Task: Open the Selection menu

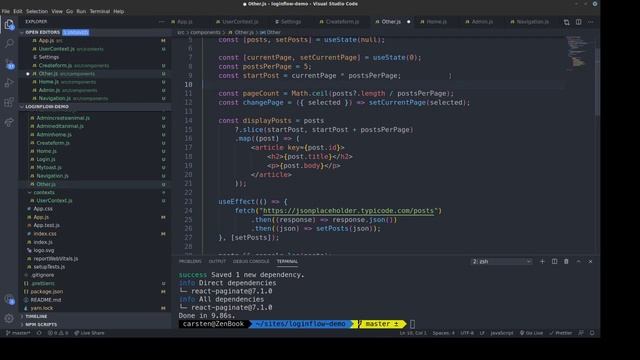Action: tap(37, 11)
